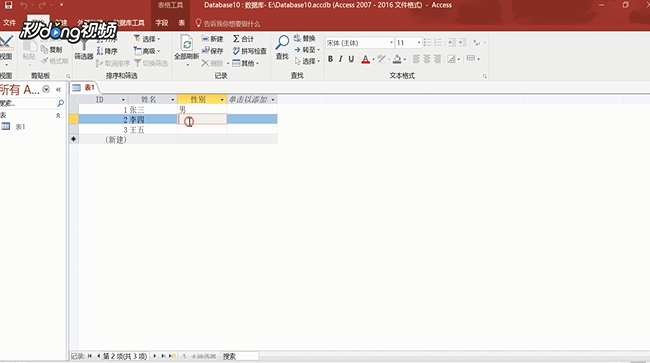Click the navigation pane search field
The height and width of the screenshot is (363, 650).
point(28,103)
